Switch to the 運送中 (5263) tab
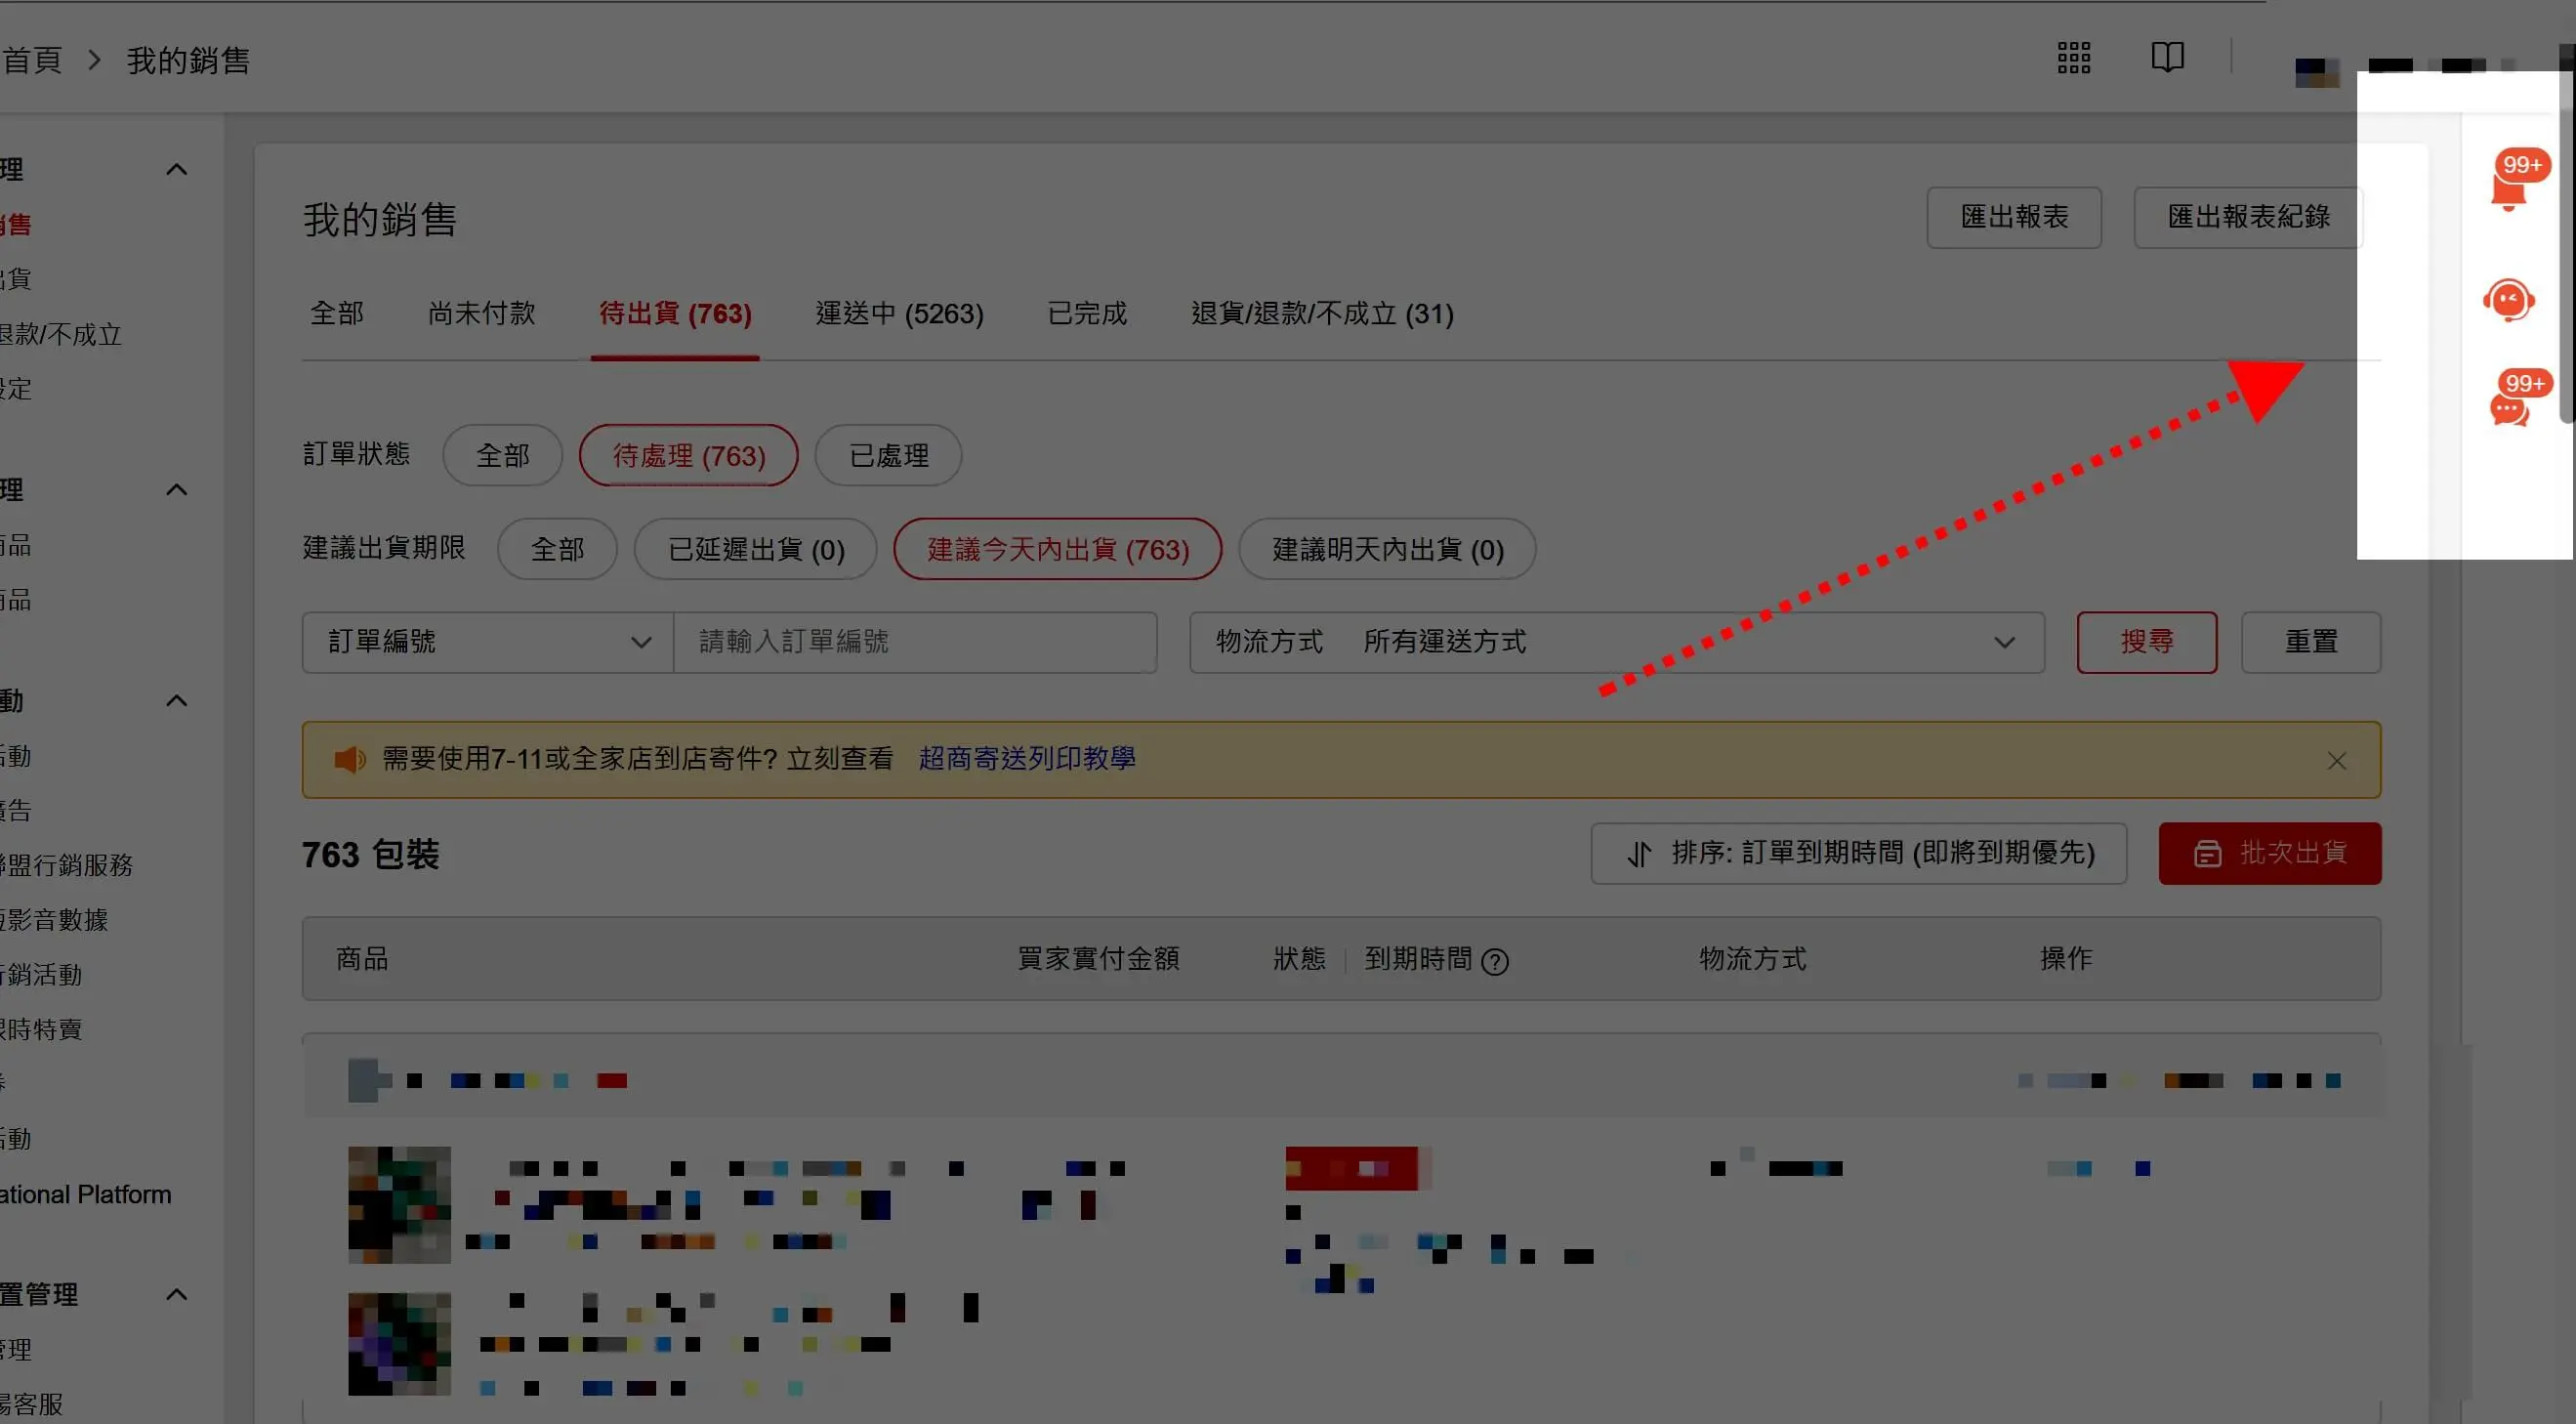This screenshot has height=1424, width=2576. click(x=899, y=314)
